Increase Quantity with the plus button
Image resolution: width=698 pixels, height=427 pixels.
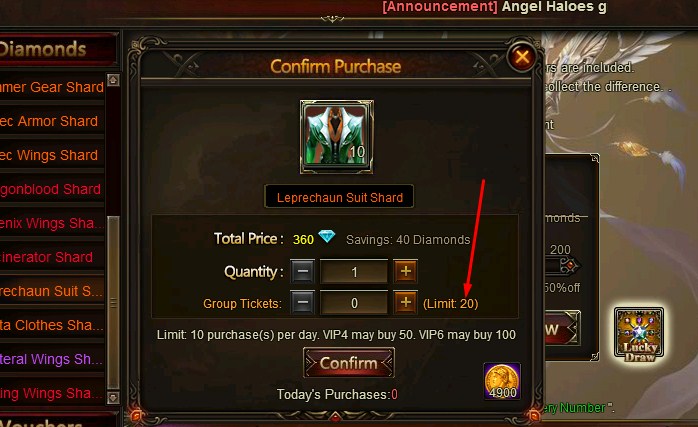tap(406, 271)
